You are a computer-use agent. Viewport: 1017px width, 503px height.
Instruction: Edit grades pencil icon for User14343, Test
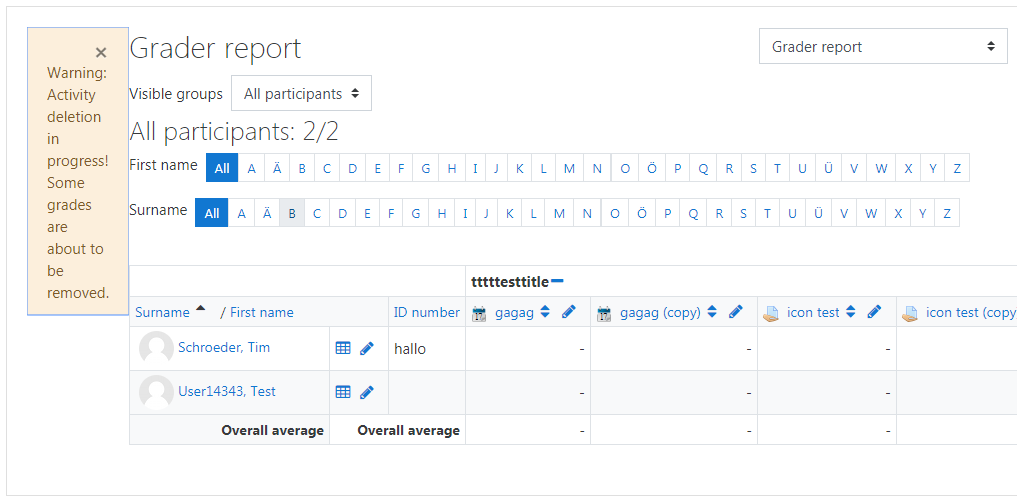click(366, 392)
